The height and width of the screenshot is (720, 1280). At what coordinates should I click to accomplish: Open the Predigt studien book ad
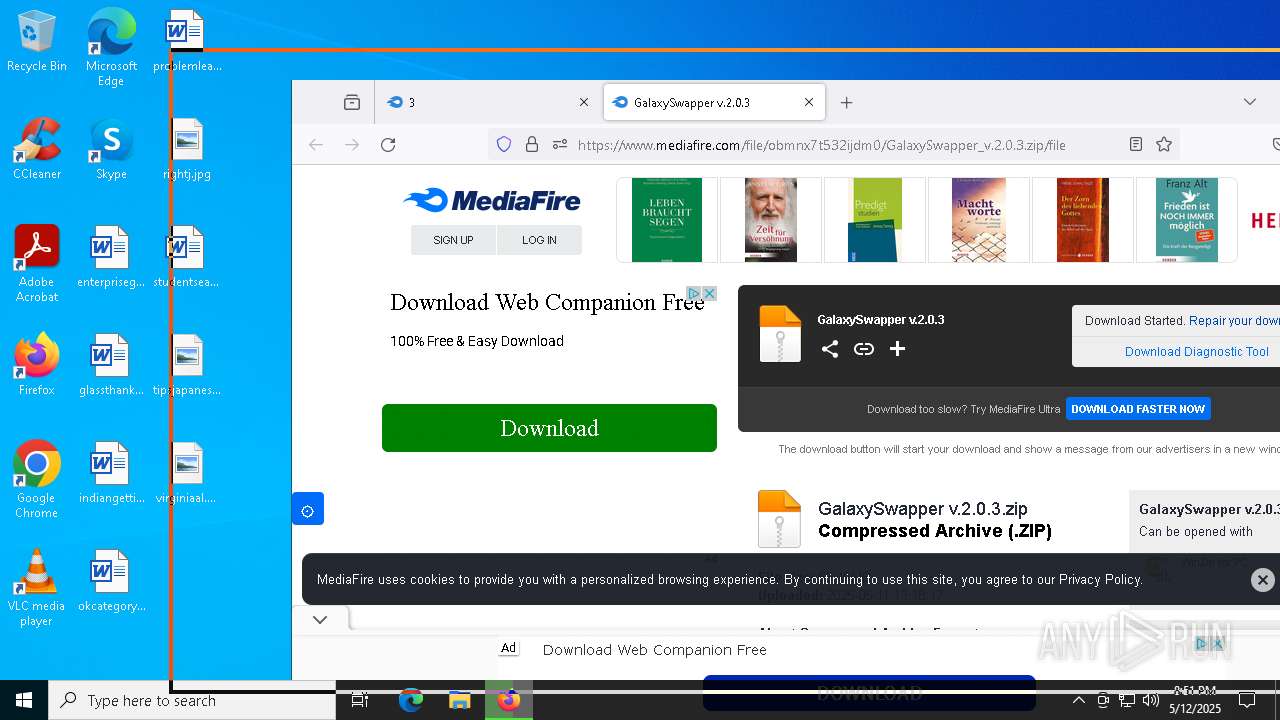point(875,220)
